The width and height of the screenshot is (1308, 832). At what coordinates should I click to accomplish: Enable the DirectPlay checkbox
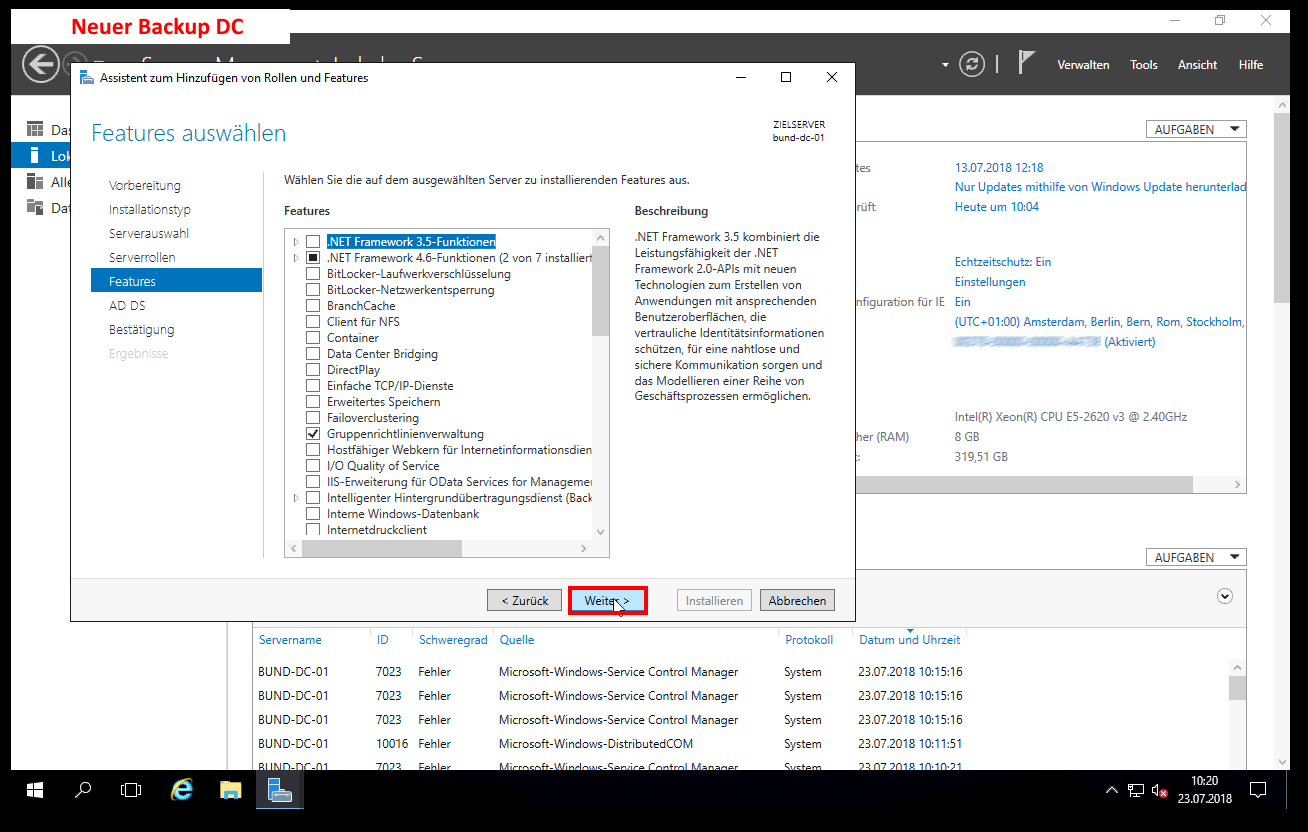click(313, 370)
